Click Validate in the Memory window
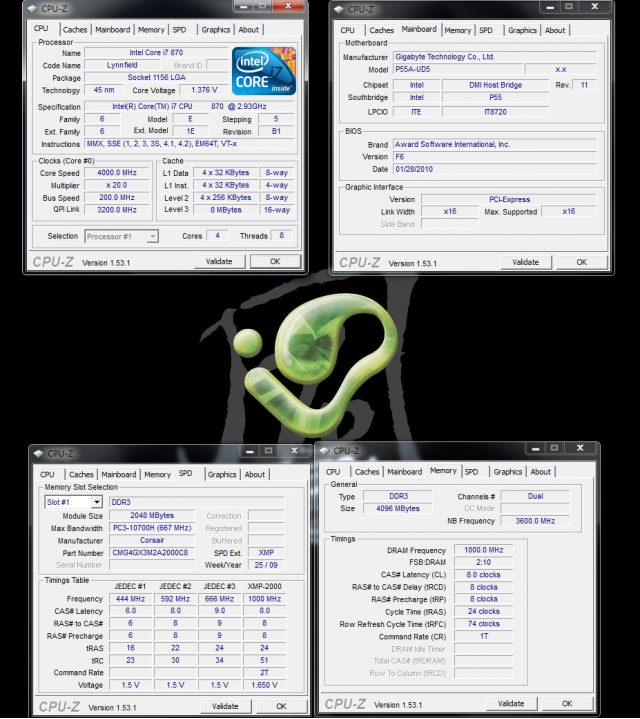Image resolution: width=640 pixels, height=719 pixels. [511, 704]
